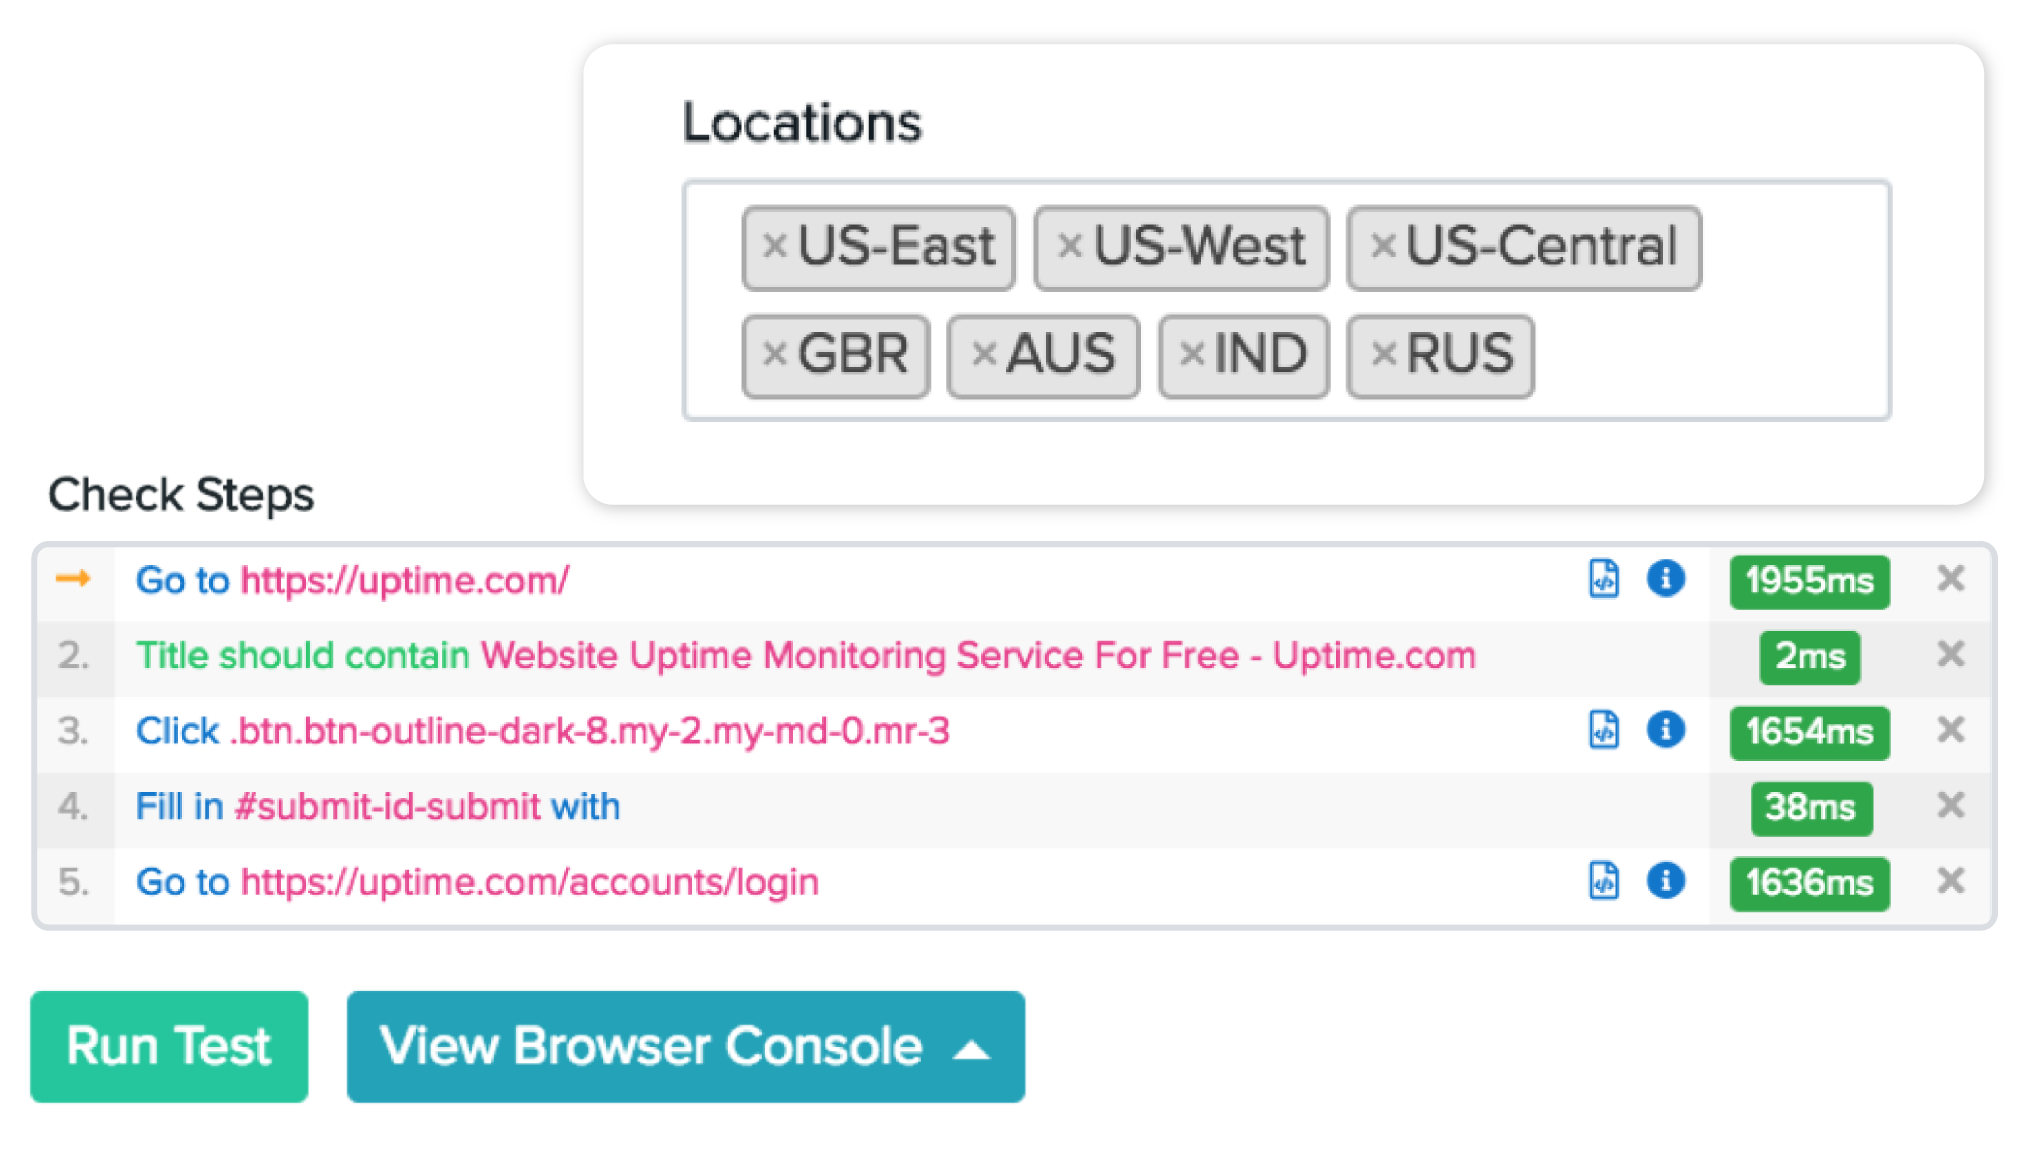Click the 2ms timing badge
Screen dimensions: 2025x1174
click(1809, 657)
